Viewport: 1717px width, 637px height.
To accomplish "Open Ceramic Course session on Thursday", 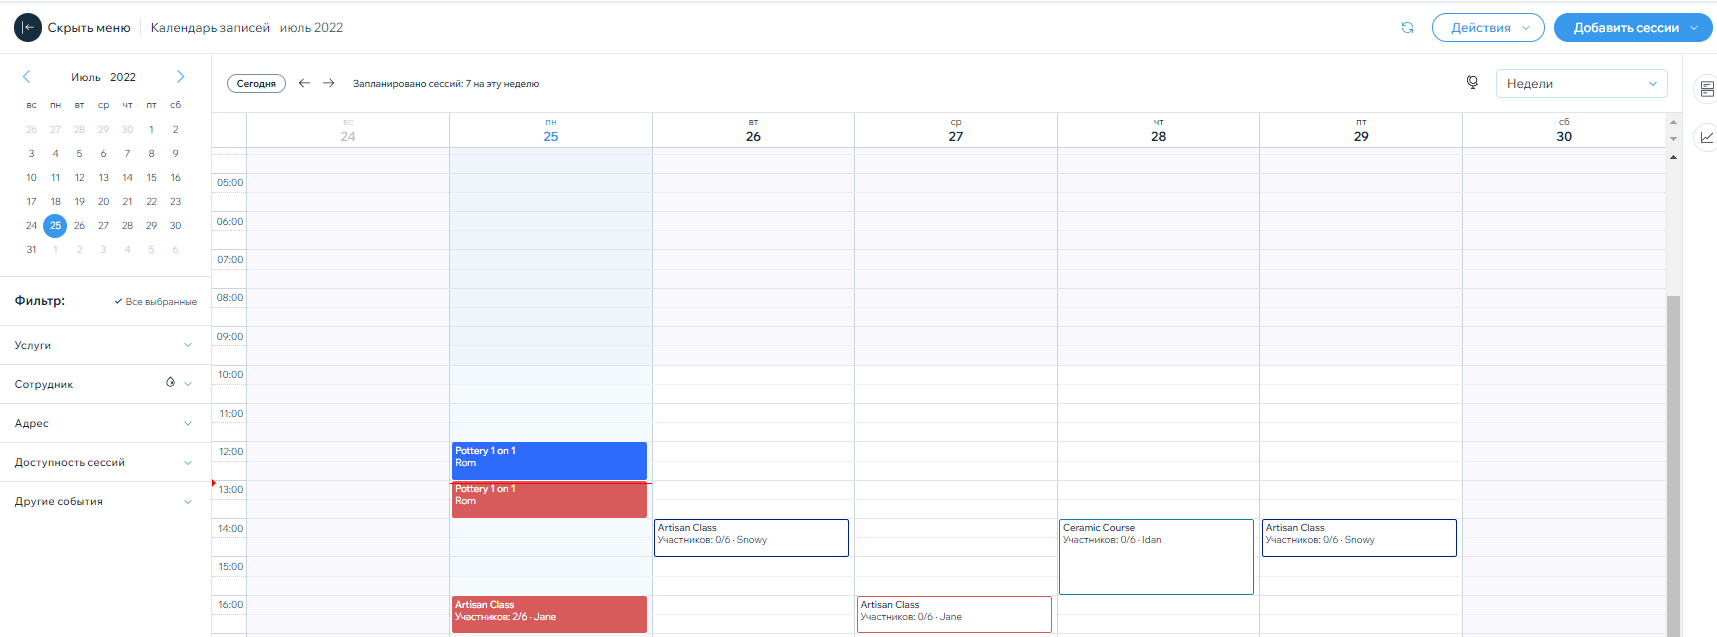I will point(1156,556).
